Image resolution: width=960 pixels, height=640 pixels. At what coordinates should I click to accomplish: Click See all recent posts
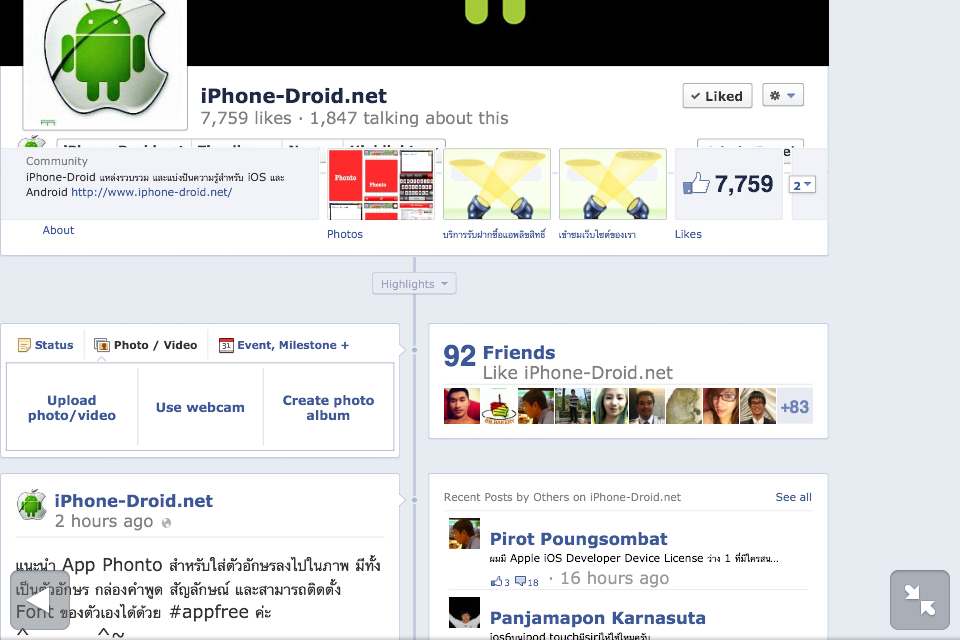[793, 497]
